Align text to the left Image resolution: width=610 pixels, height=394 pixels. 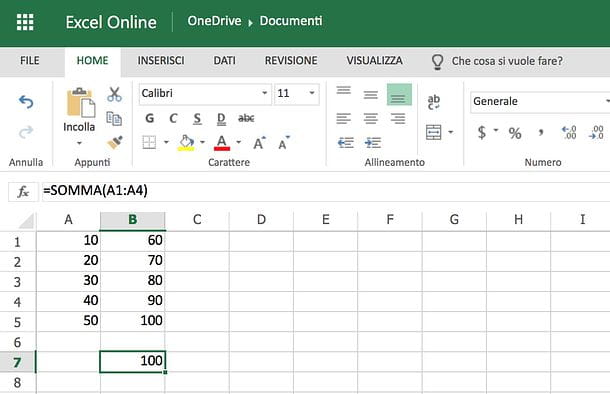[x=344, y=118]
